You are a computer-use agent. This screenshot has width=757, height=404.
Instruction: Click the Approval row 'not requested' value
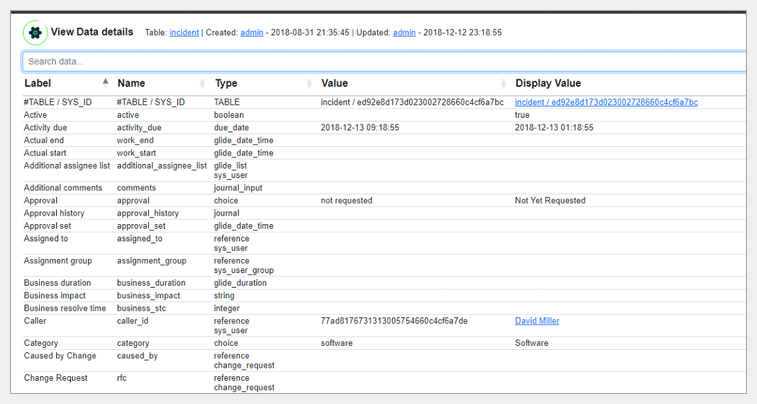pyautogui.click(x=346, y=200)
